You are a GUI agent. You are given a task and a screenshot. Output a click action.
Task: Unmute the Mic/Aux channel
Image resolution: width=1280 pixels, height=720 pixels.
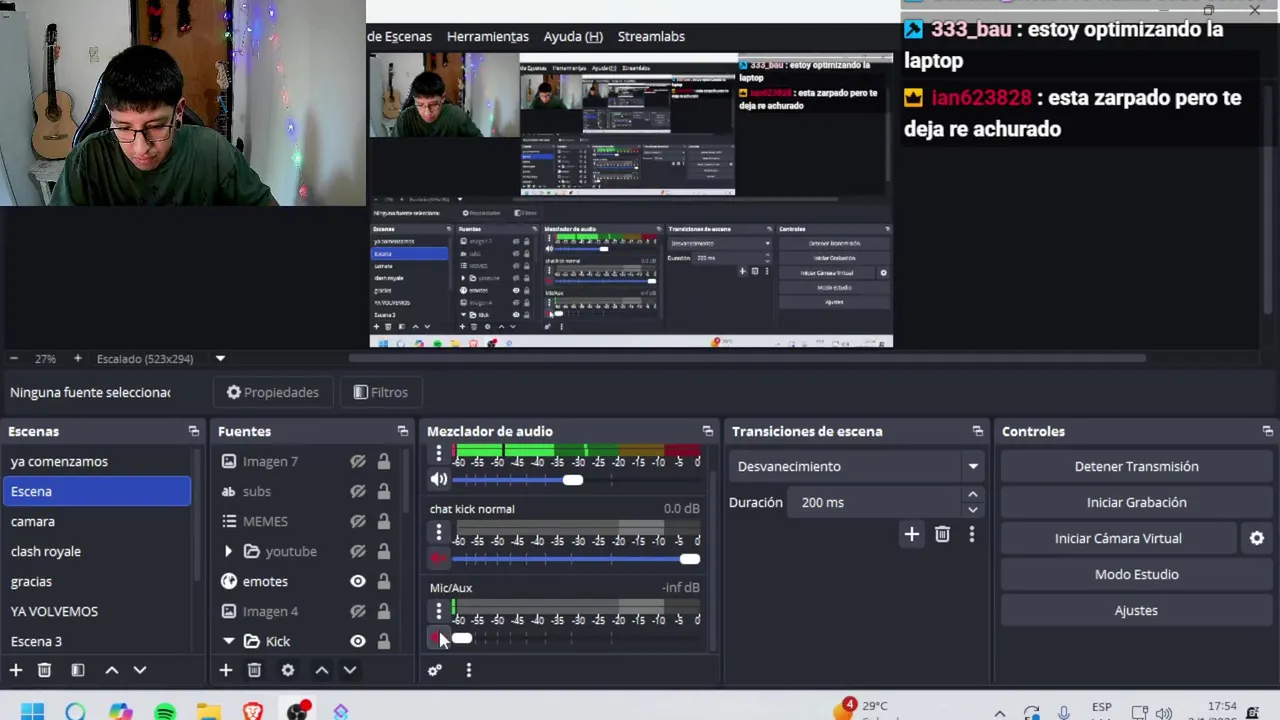pyautogui.click(x=438, y=638)
